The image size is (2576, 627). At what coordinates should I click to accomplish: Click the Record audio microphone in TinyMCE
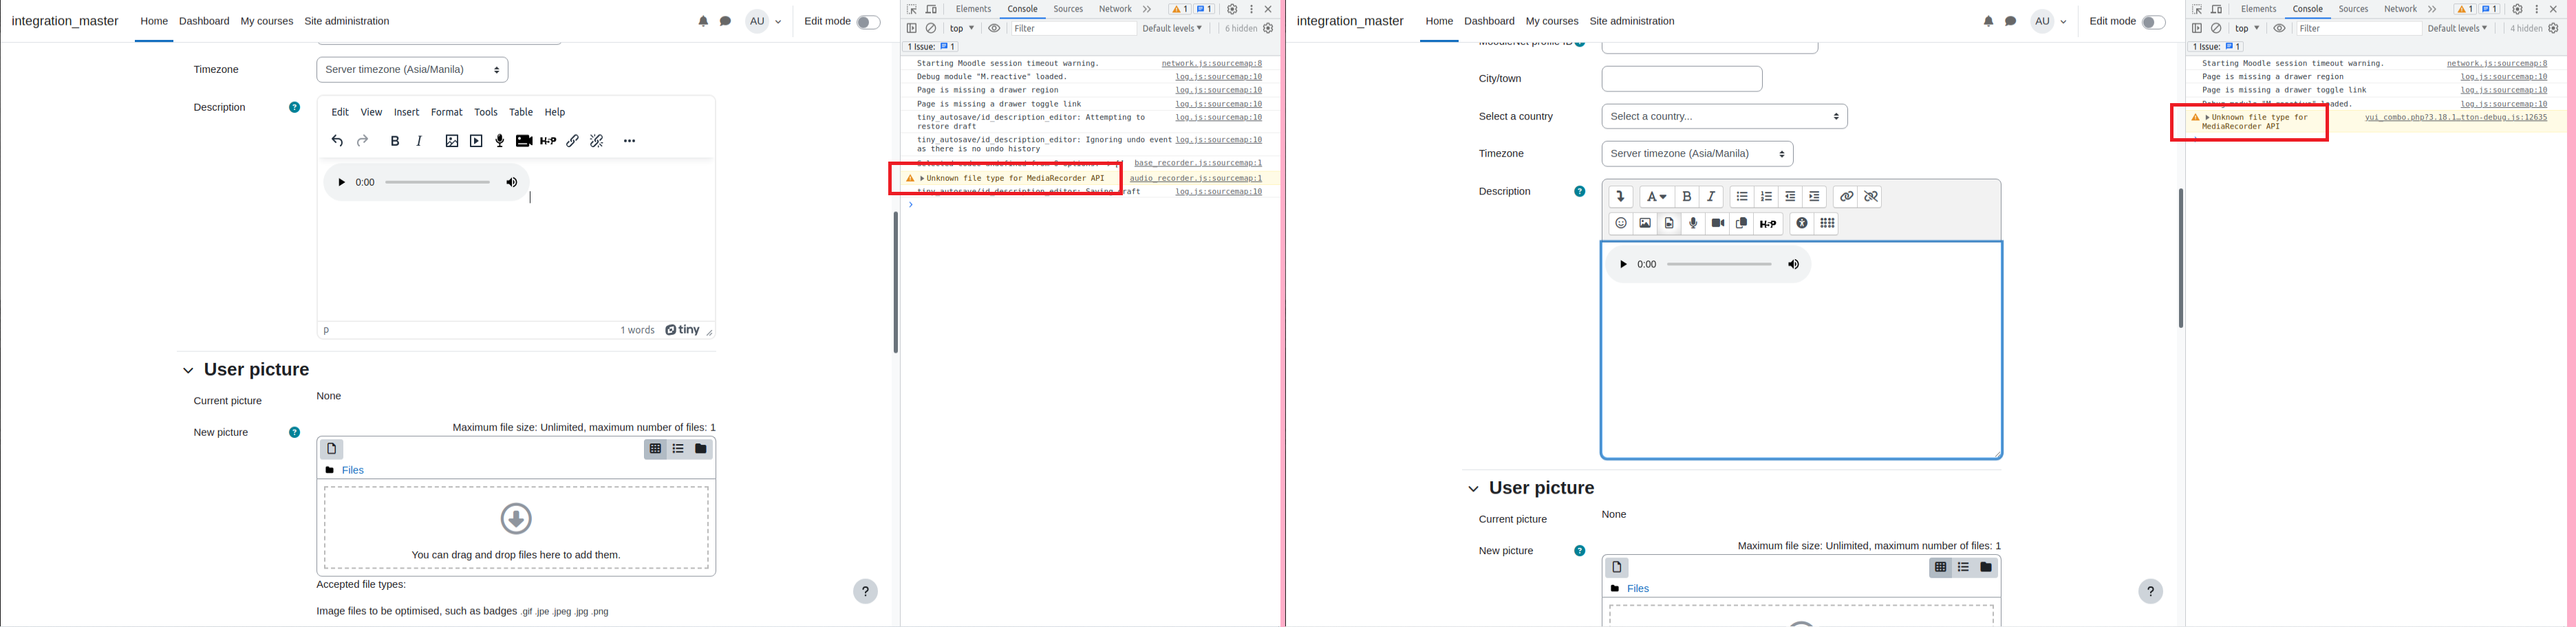pyautogui.click(x=500, y=141)
